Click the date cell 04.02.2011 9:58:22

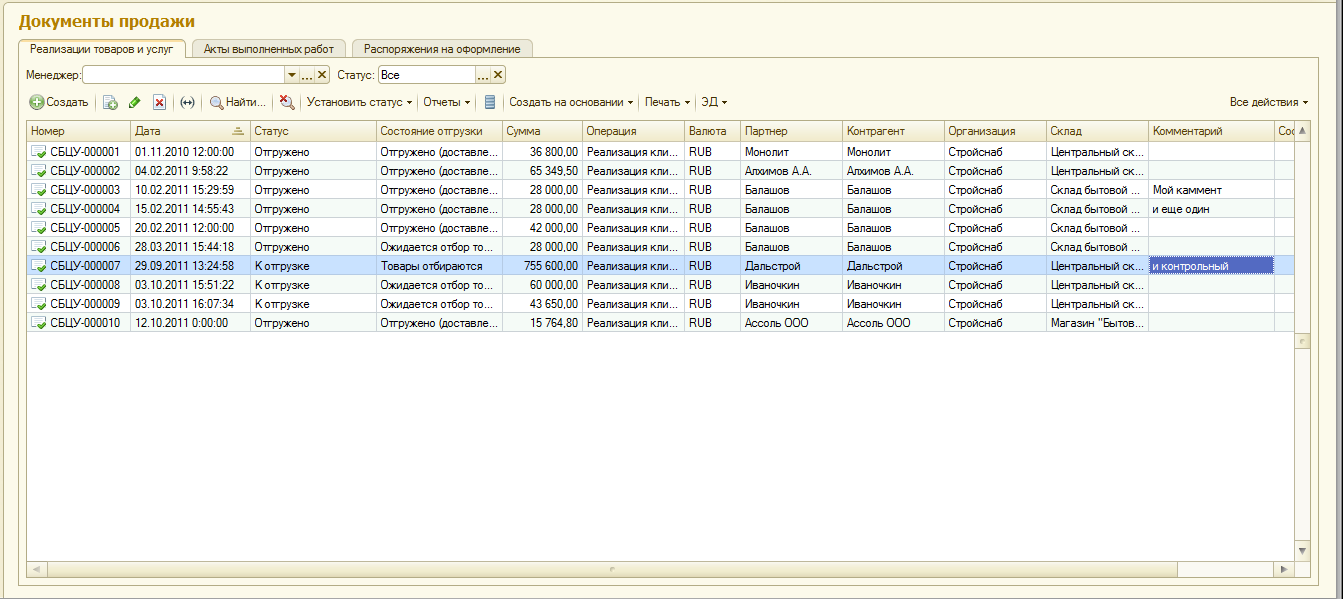click(190, 171)
